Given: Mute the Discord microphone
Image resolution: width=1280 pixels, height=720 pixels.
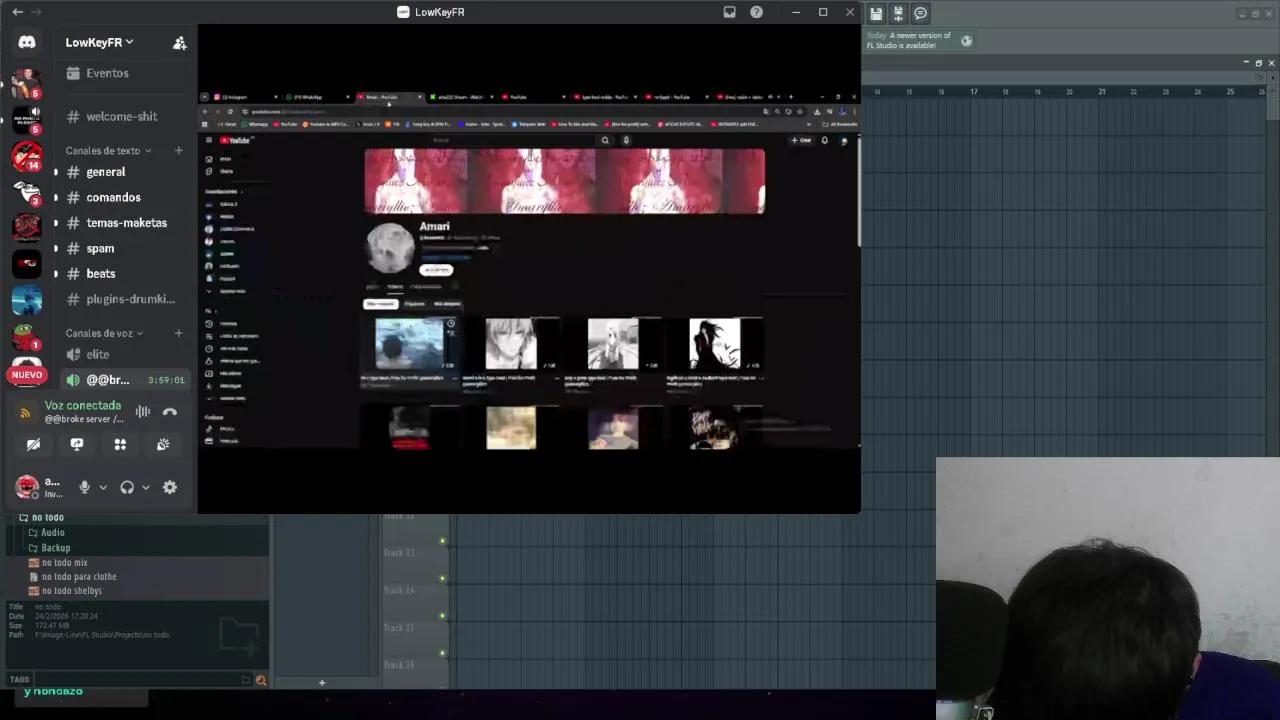Looking at the screenshot, I should pos(84,487).
